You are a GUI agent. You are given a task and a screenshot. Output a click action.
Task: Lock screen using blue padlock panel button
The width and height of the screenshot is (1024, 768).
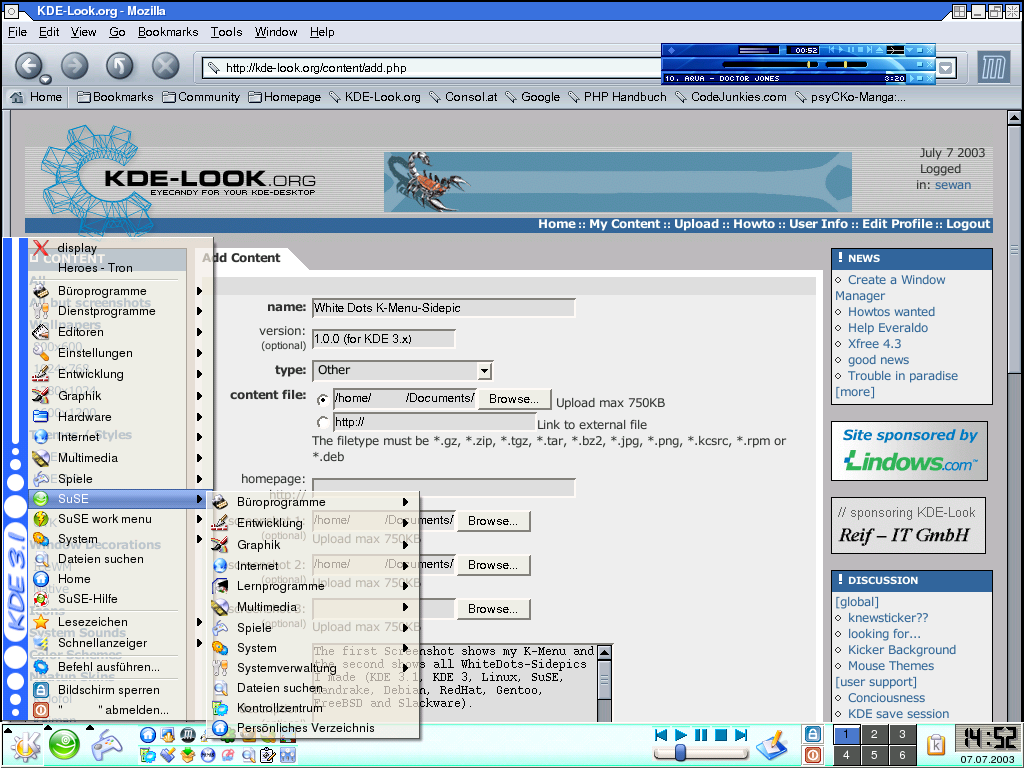812,735
